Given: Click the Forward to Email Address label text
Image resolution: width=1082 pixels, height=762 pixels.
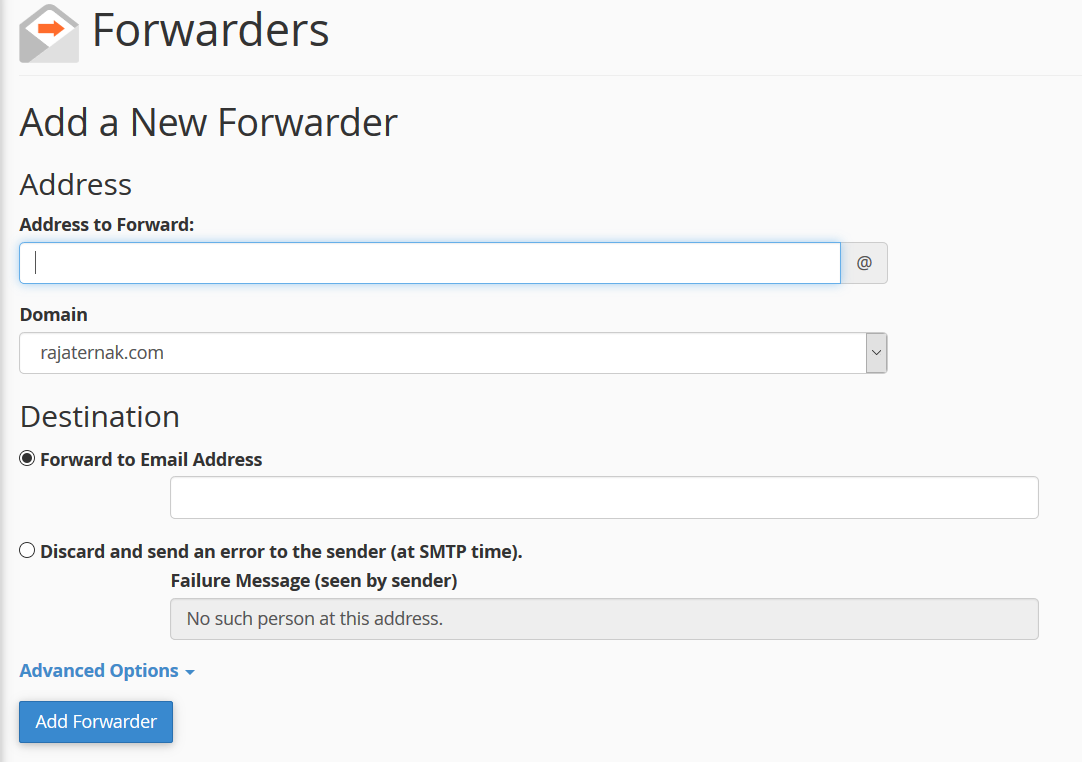Looking at the screenshot, I should [x=151, y=460].
